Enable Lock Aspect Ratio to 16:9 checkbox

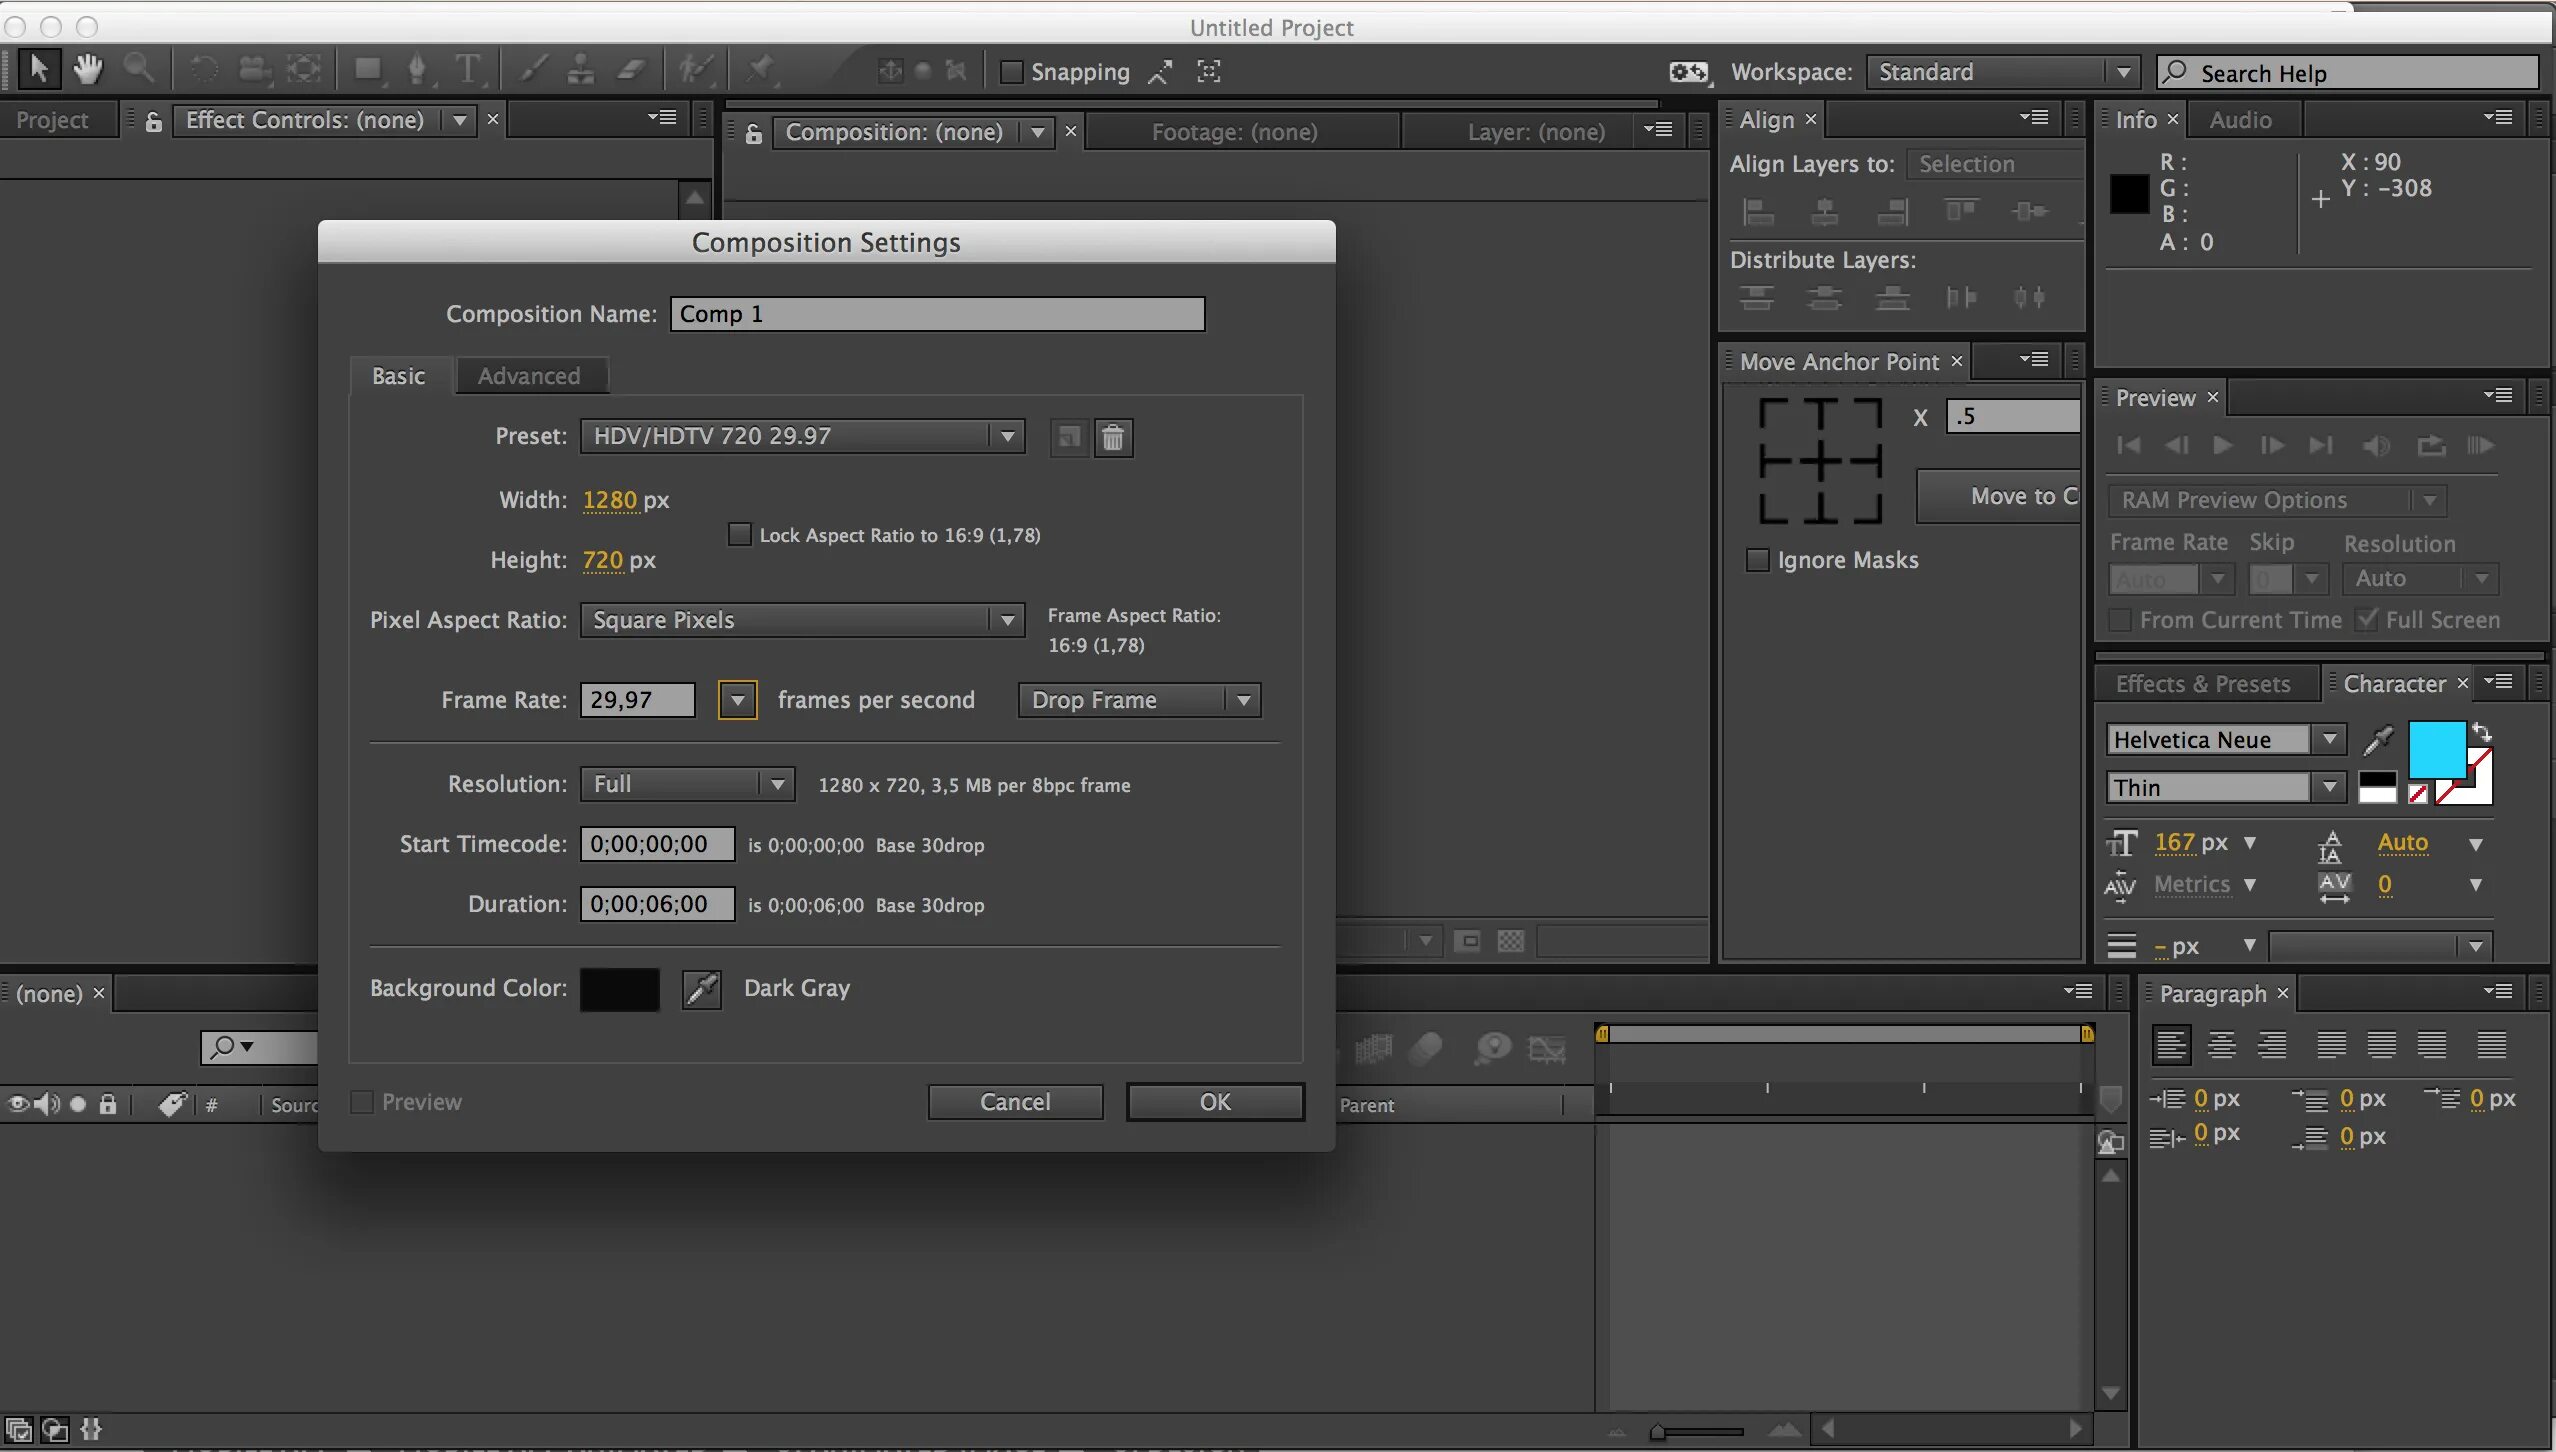click(x=740, y=535)
